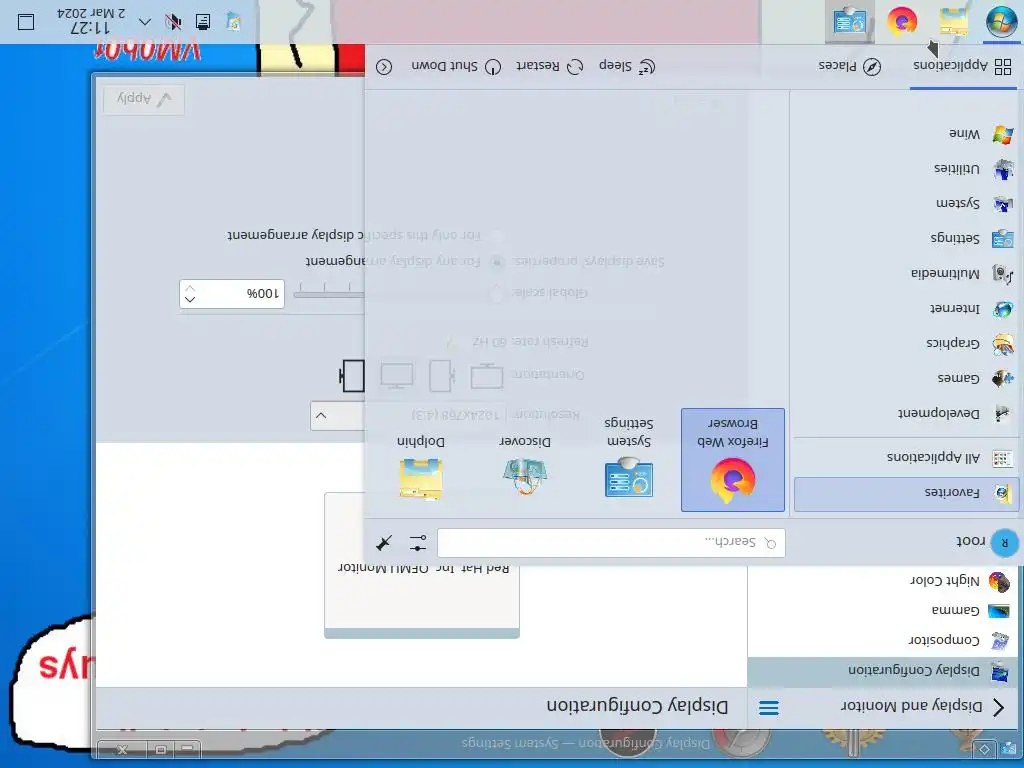Open the clock showing 11:27
This screenshot has width=1024, height=768.
coord(91,21)
